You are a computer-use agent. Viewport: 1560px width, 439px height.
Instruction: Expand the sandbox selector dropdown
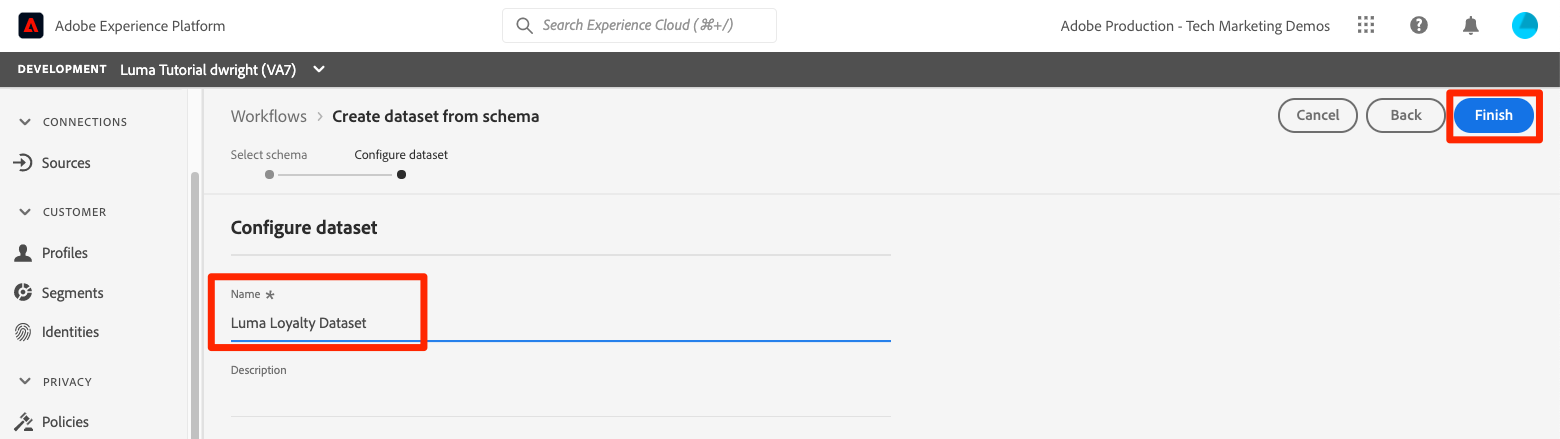coord(319,69)
